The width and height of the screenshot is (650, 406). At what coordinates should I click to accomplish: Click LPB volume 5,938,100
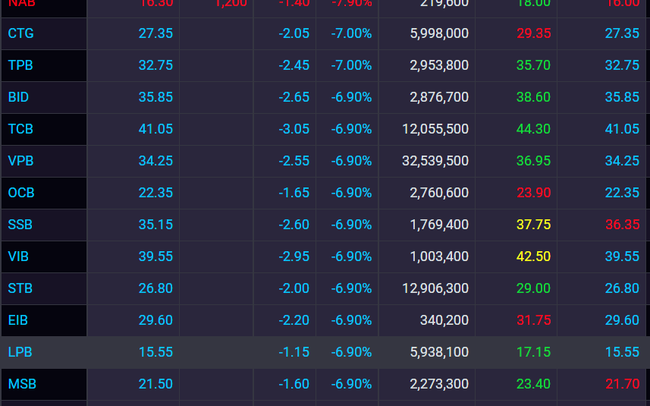click(x=439, y=352)
